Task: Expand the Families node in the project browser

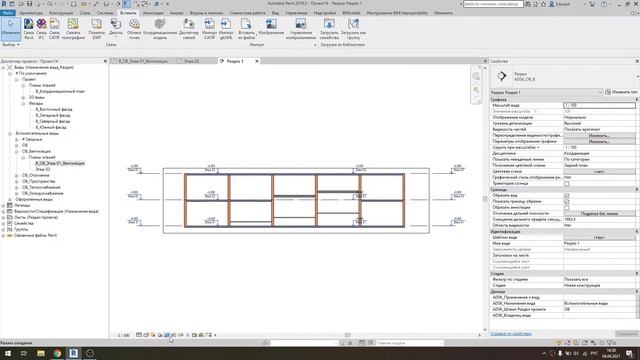Action: pos(3,224)
